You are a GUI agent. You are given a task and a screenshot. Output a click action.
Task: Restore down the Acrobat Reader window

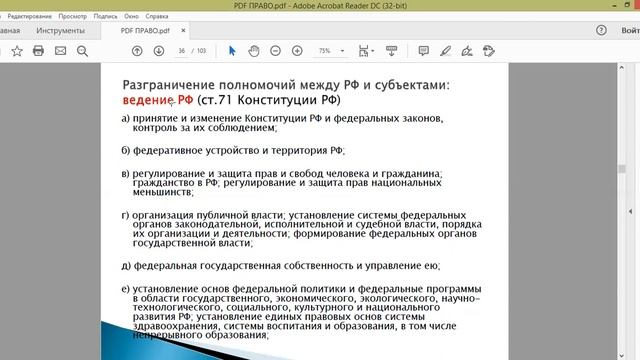[627, 5]
